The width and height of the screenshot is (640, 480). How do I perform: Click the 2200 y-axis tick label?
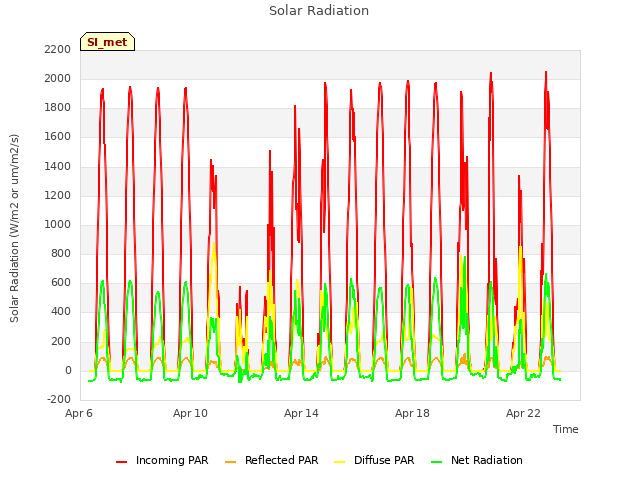(58, 49)
